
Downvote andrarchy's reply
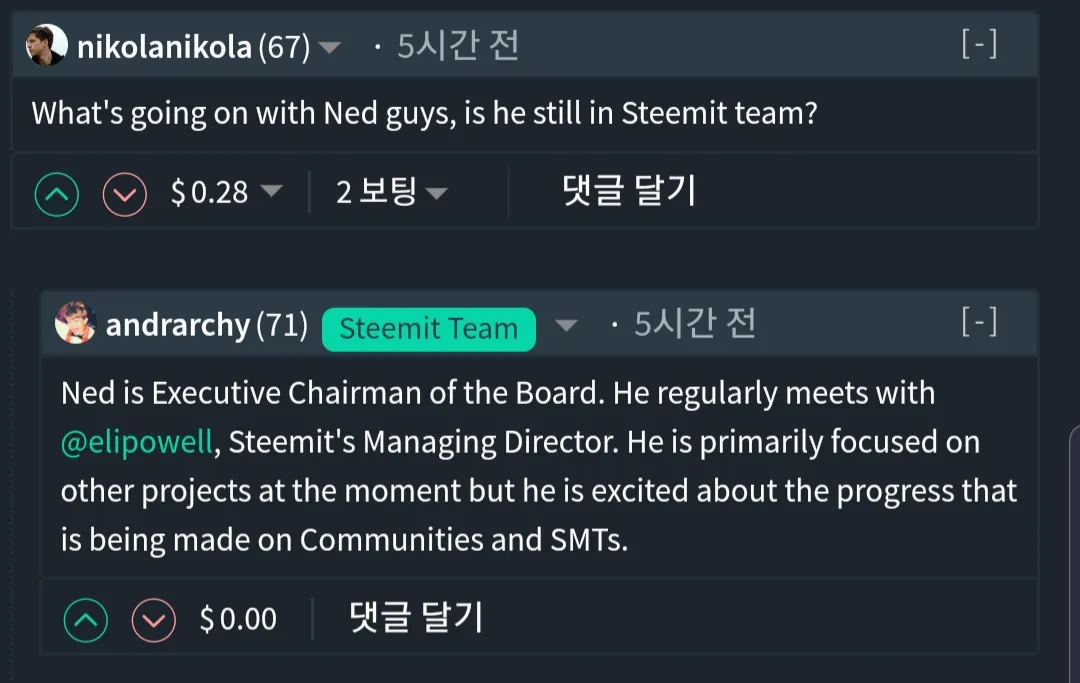pos(154,621)
